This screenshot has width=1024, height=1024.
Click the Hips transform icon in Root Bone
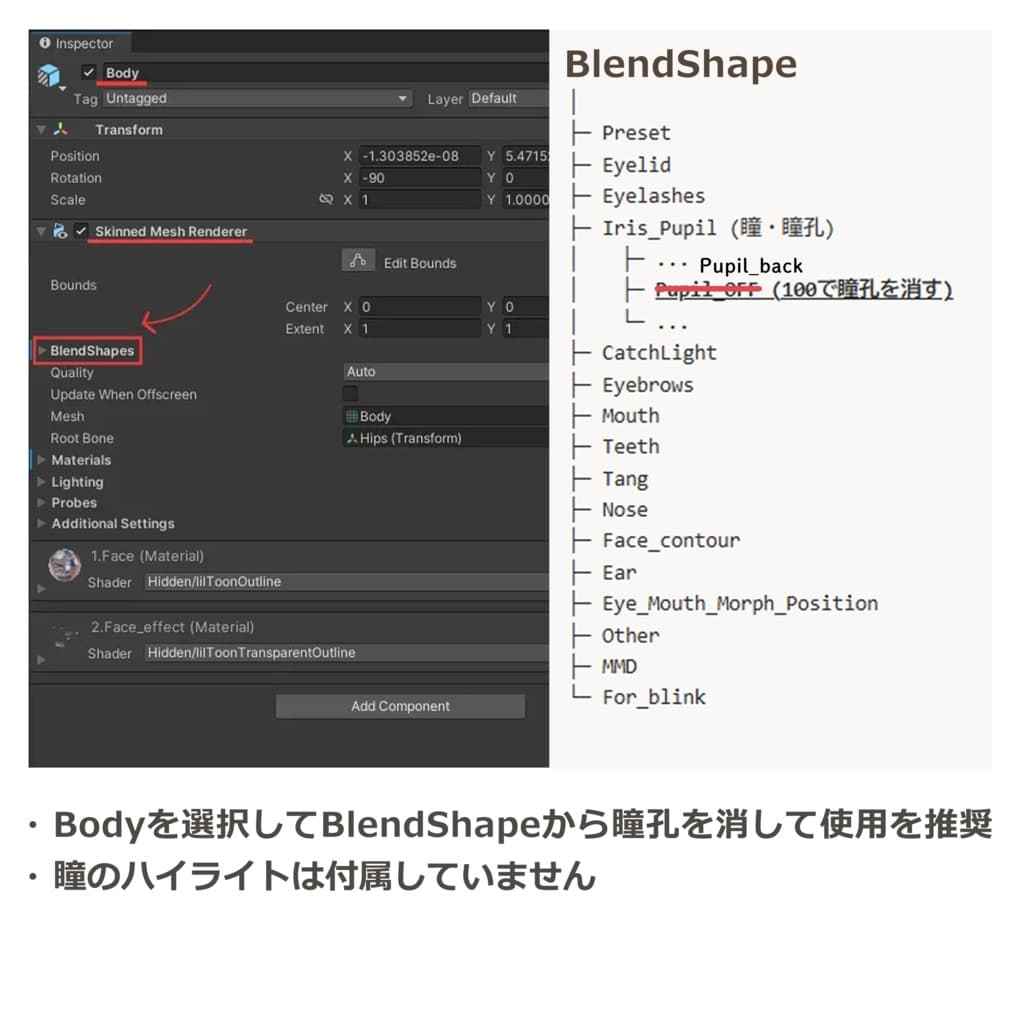click(352, 438)
